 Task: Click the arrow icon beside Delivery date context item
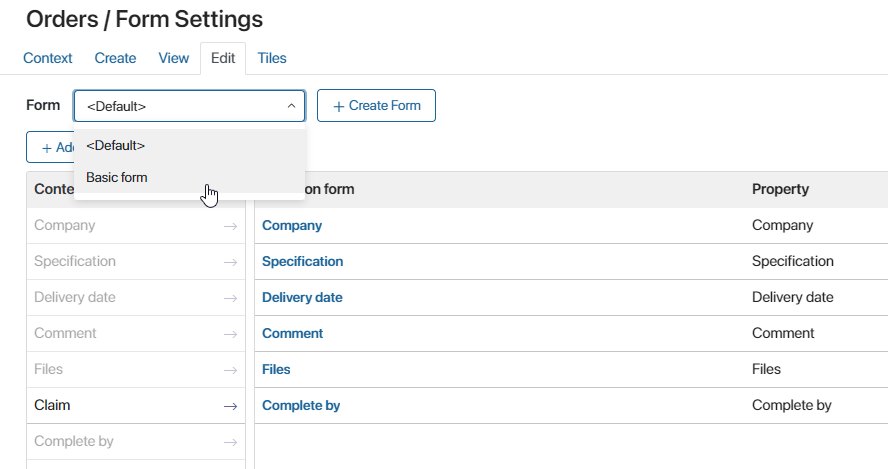pyautogui.click(x=230, y=298)
